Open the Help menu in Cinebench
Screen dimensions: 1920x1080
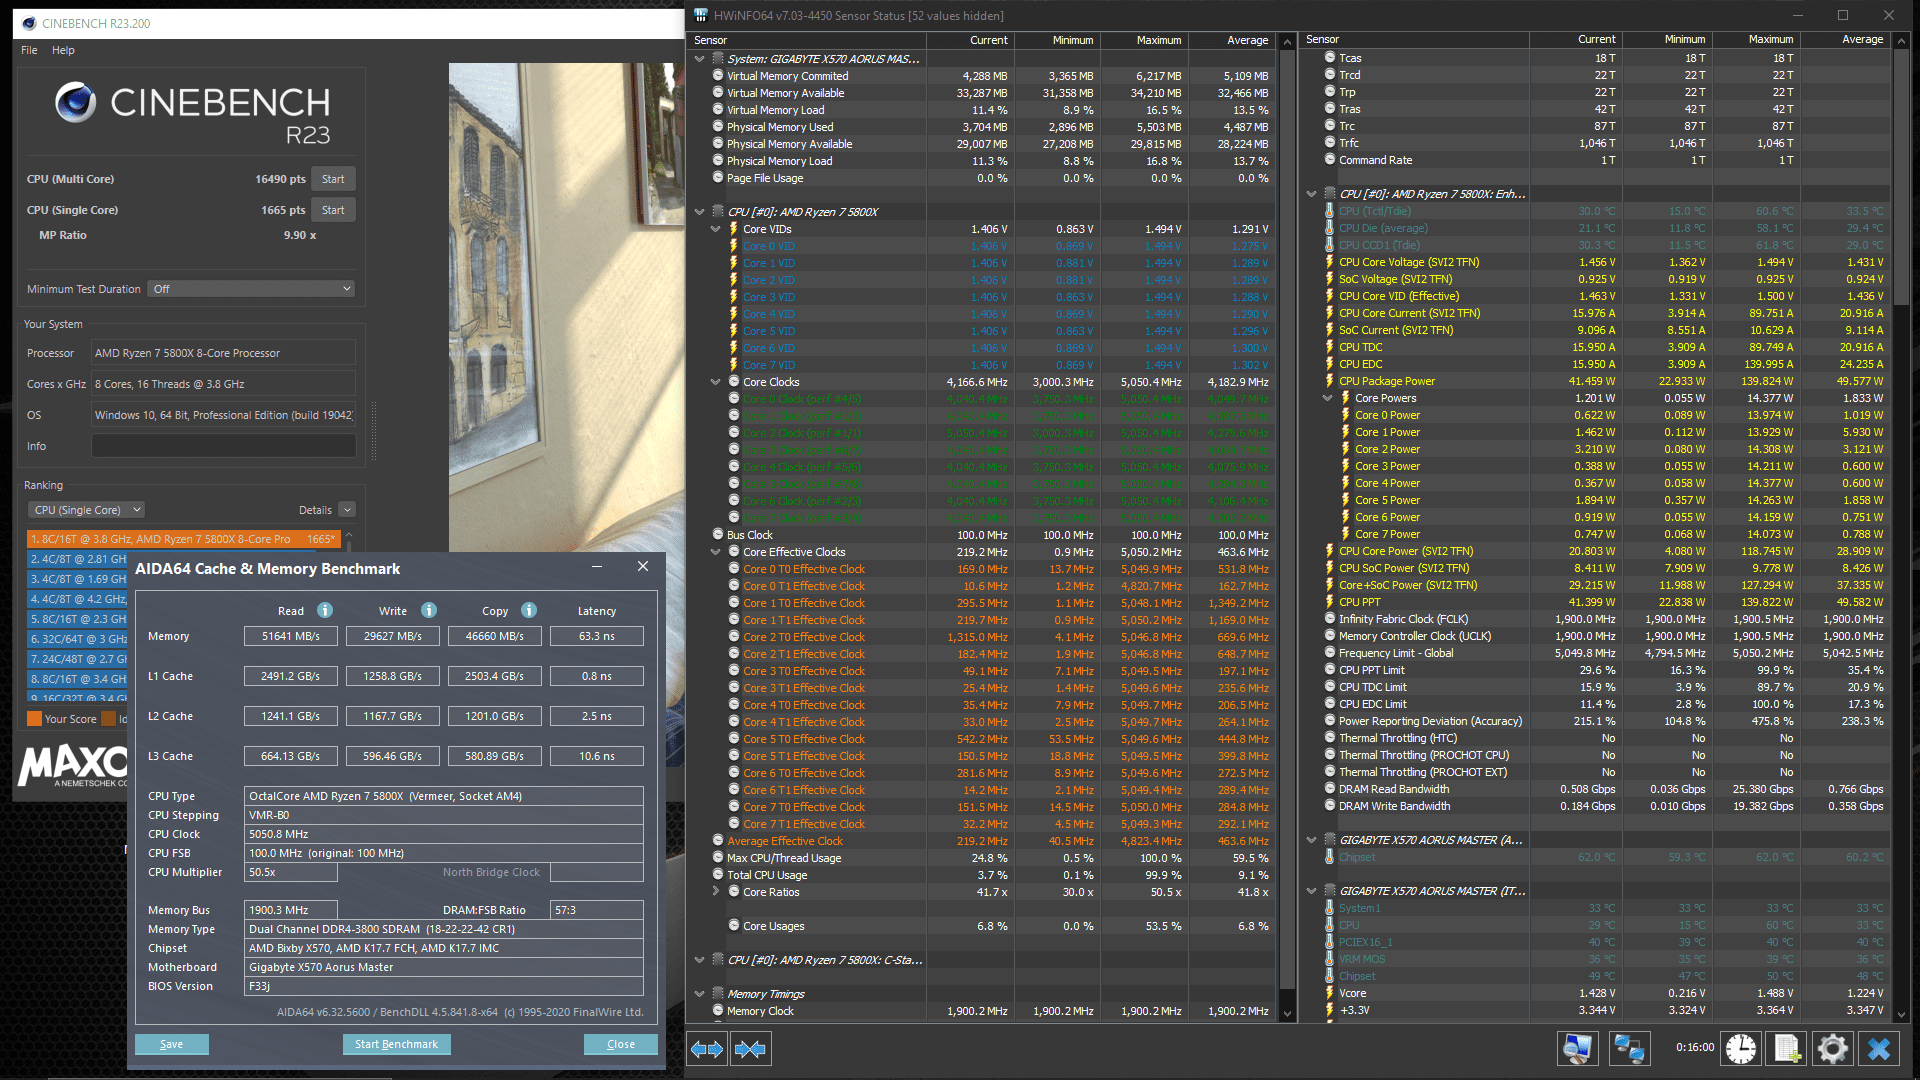click(x=63, y=50)
